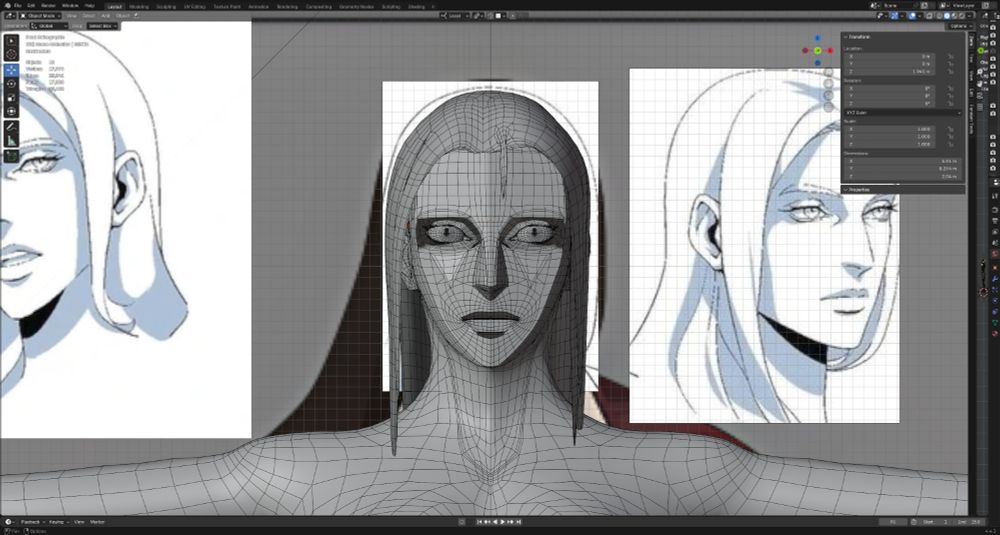
Task: Click the add workspace plus icon
Action: [433, 6]
